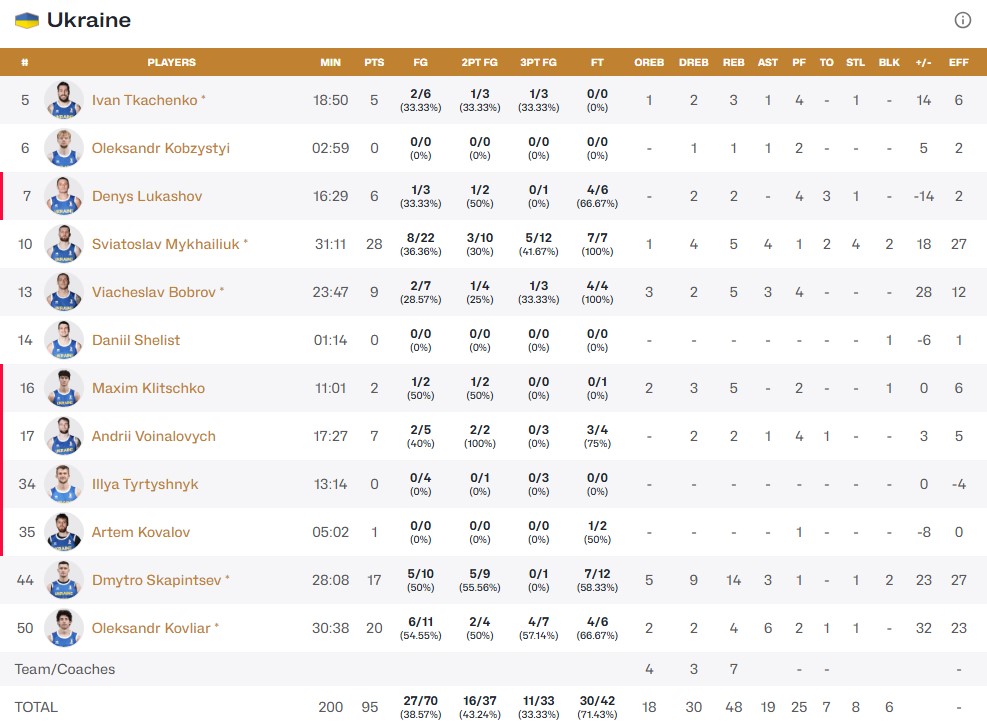Click the 2PT FG column header
The width and height of the screenshot is (987, 727).
pos(480,62)
